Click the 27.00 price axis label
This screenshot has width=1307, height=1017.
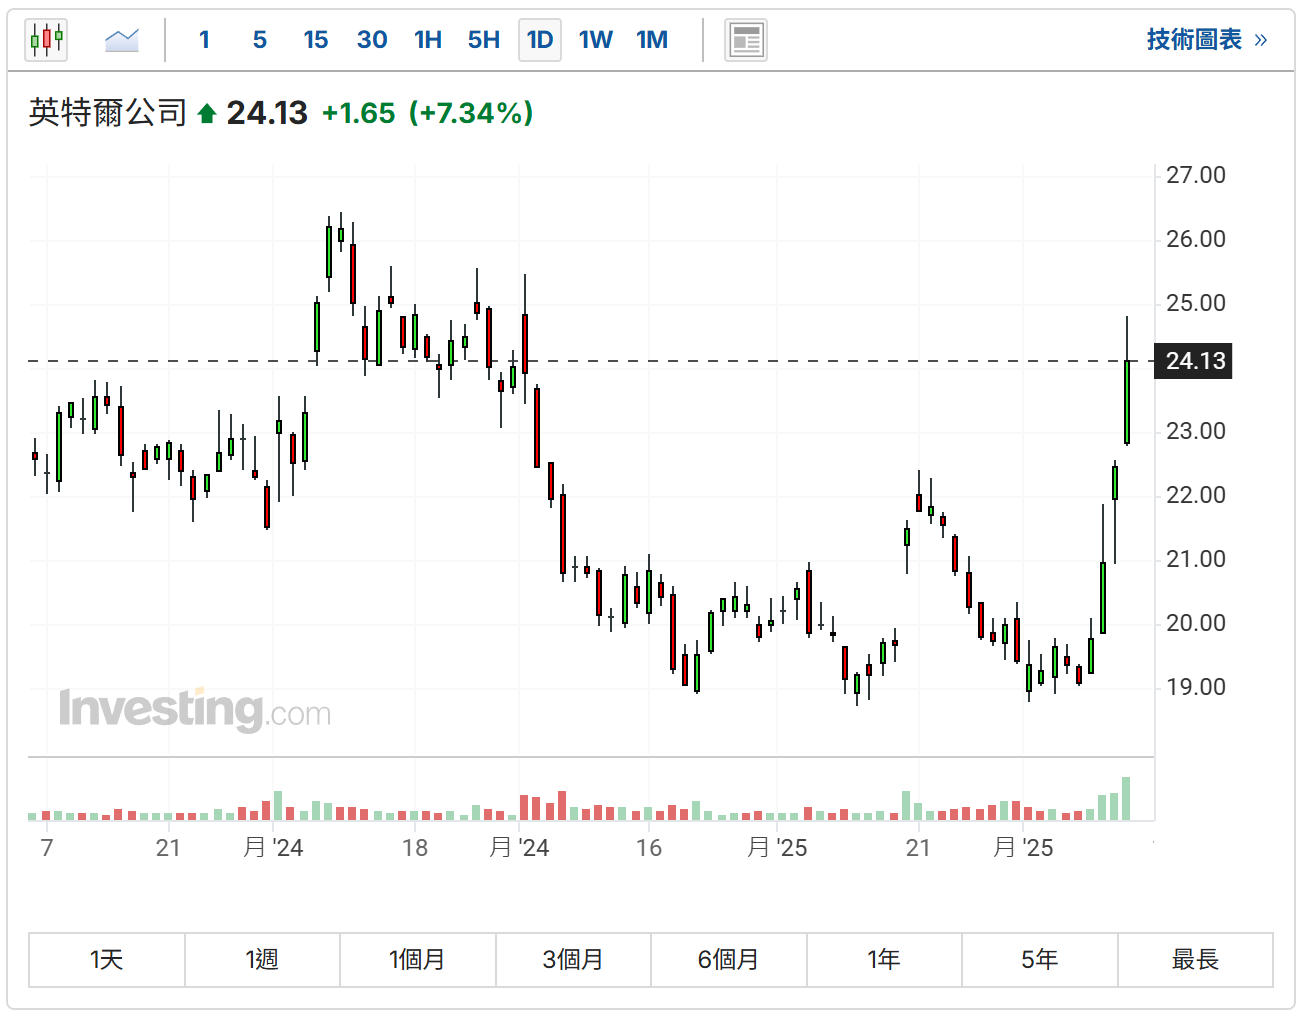tap(1195, 175)
